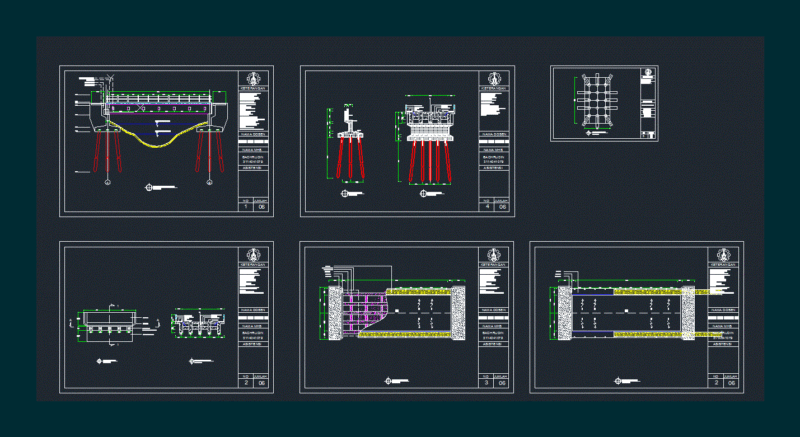This screenshot has height=437, width=800.
Task: Select the yellow riverbed curve on sheet 1
Action: (159, 136)
